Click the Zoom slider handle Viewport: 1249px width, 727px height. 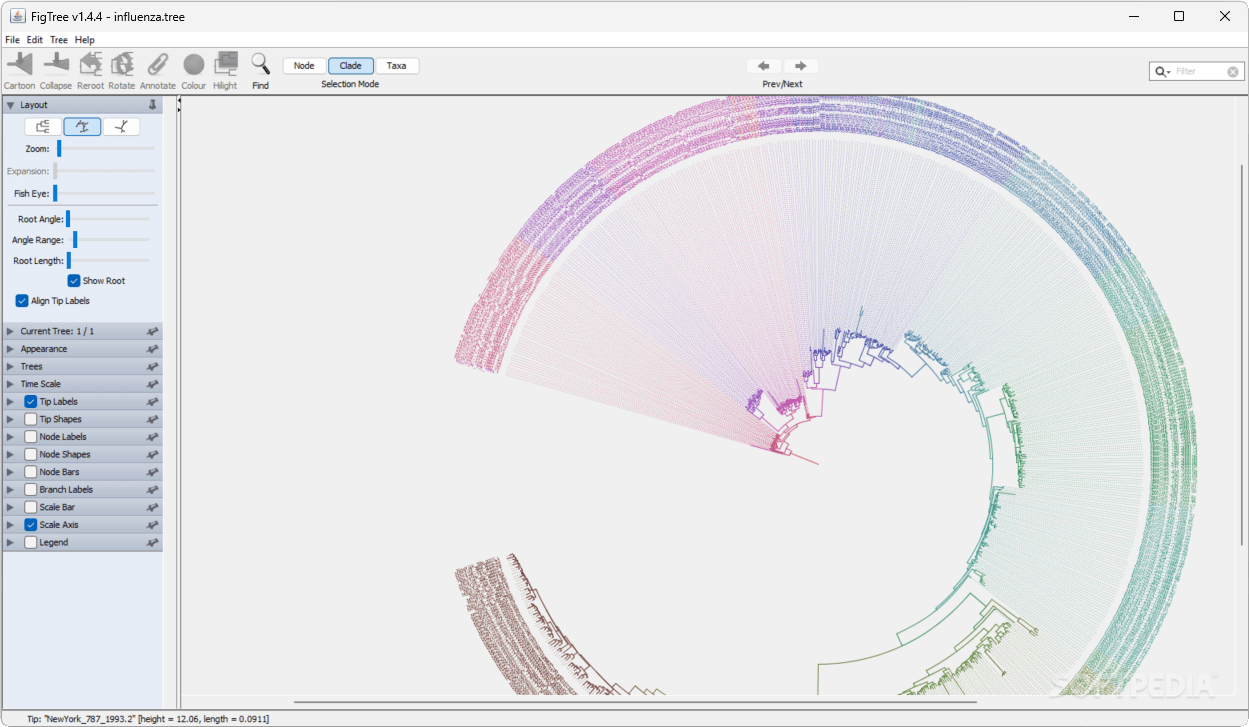(x=59, y=149)
